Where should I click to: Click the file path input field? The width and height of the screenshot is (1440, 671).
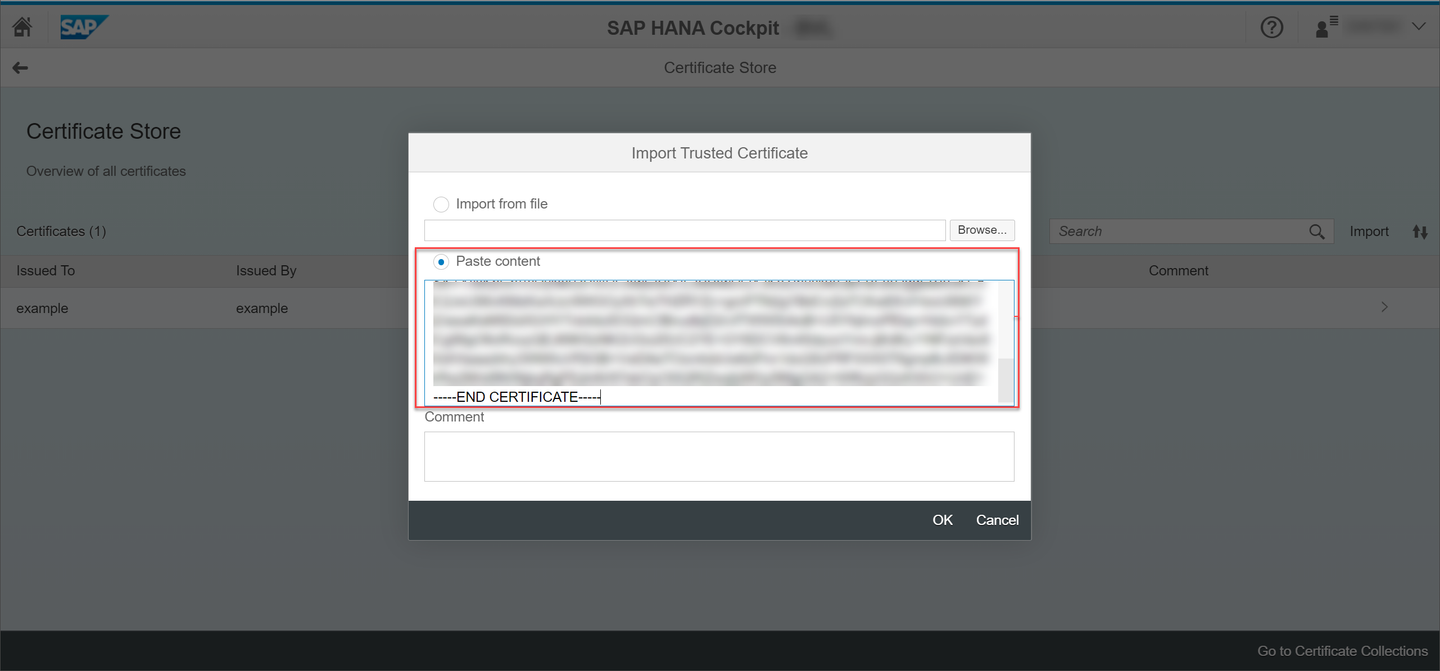coord(685,230)
